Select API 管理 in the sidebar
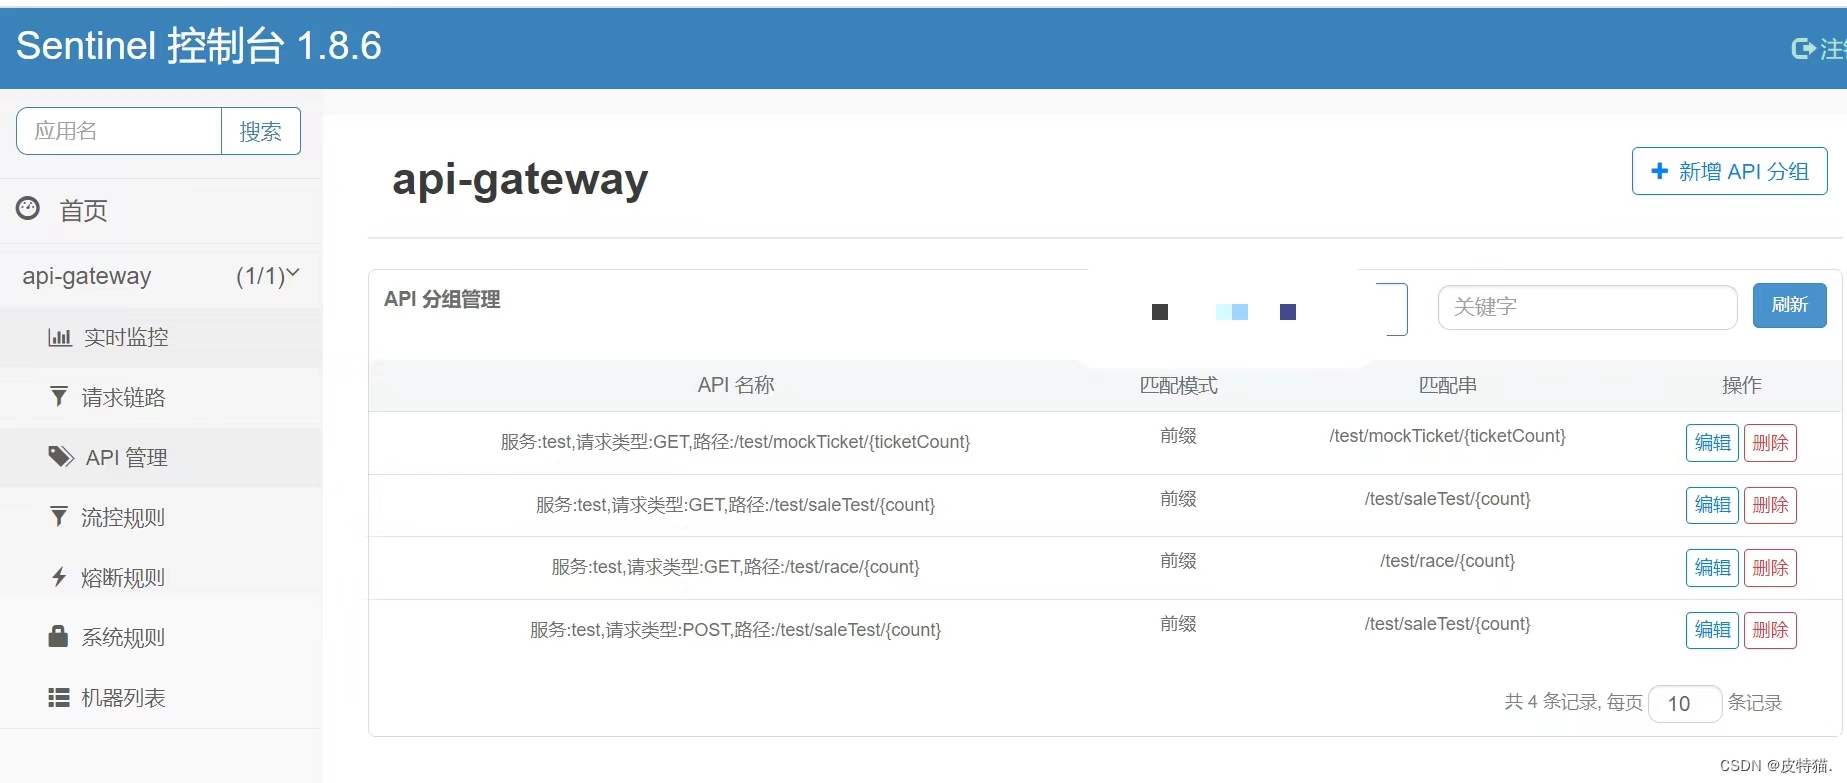Screen dimensions: 1847x783 [x=161, y=457]
